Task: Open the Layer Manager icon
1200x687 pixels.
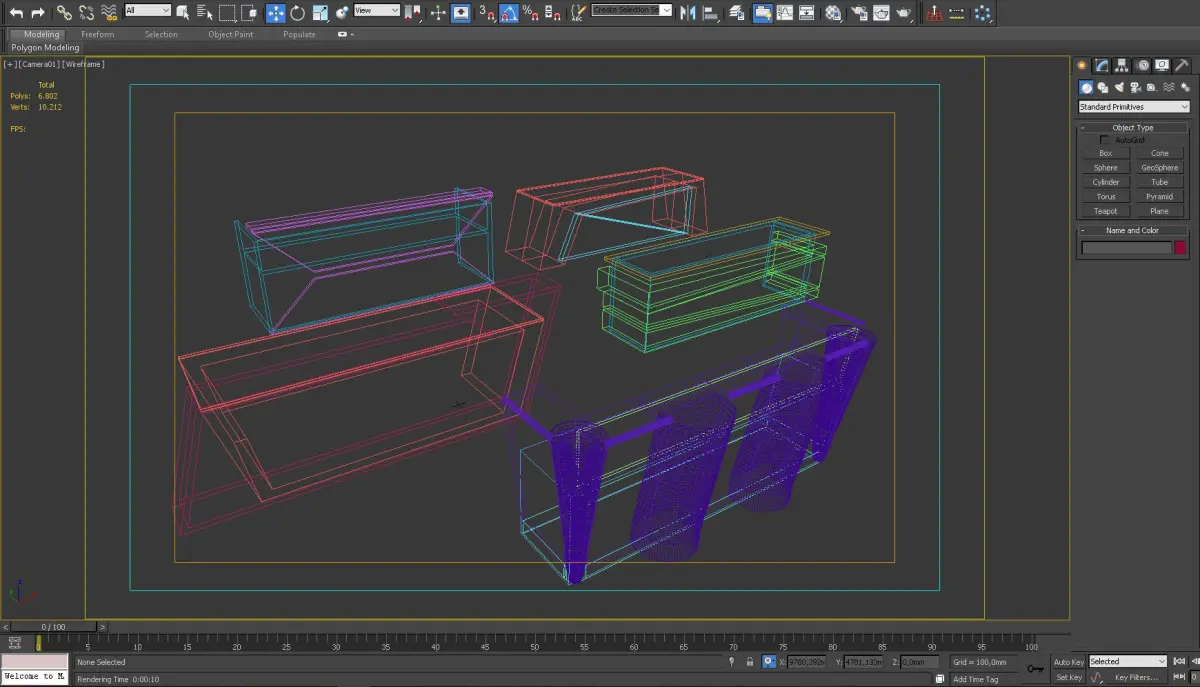Action: tap(736, 13)
